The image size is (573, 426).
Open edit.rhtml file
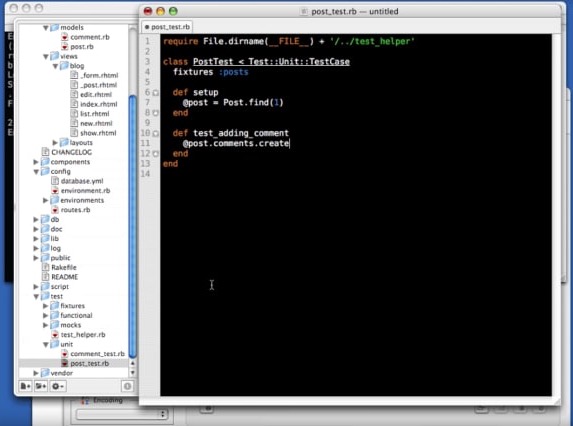(96, 95)
